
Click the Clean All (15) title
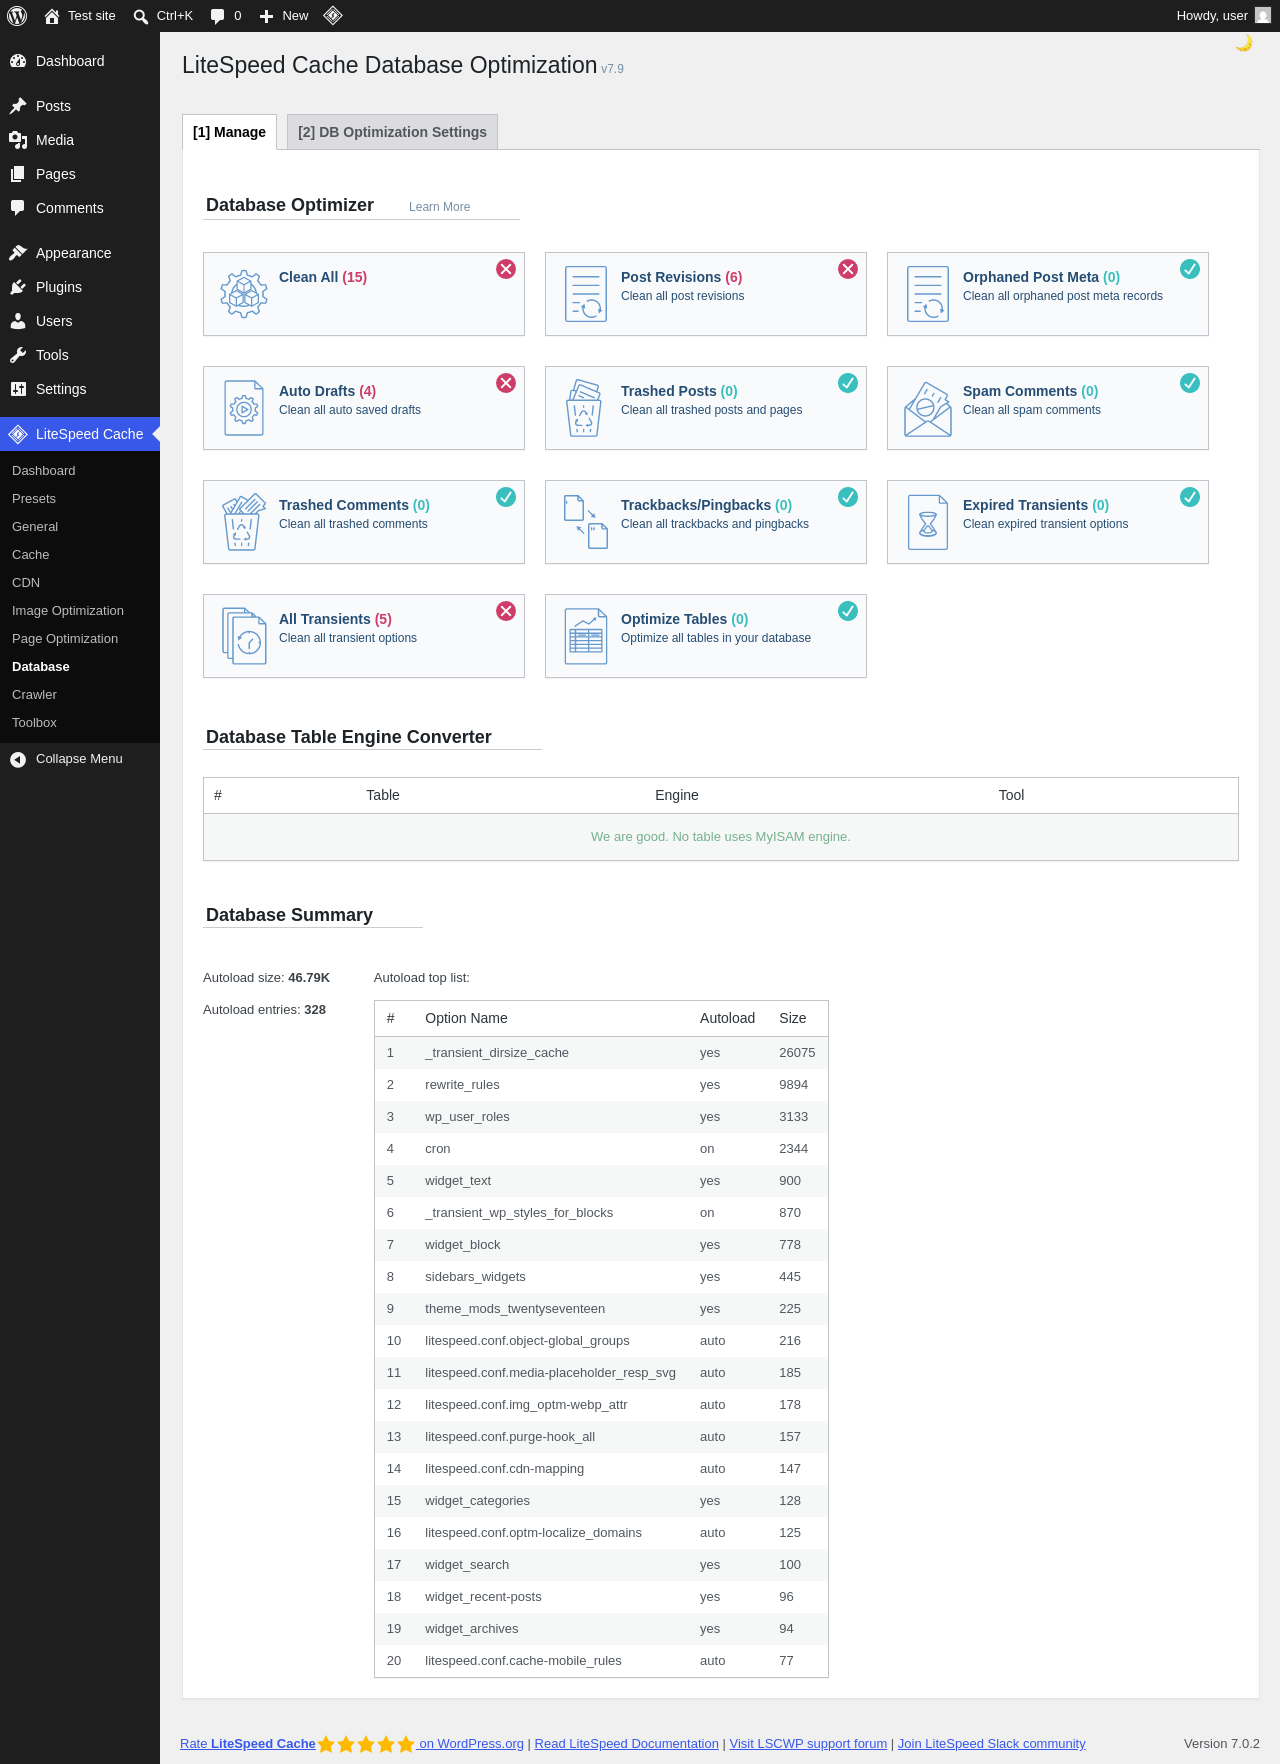point(323,277)
